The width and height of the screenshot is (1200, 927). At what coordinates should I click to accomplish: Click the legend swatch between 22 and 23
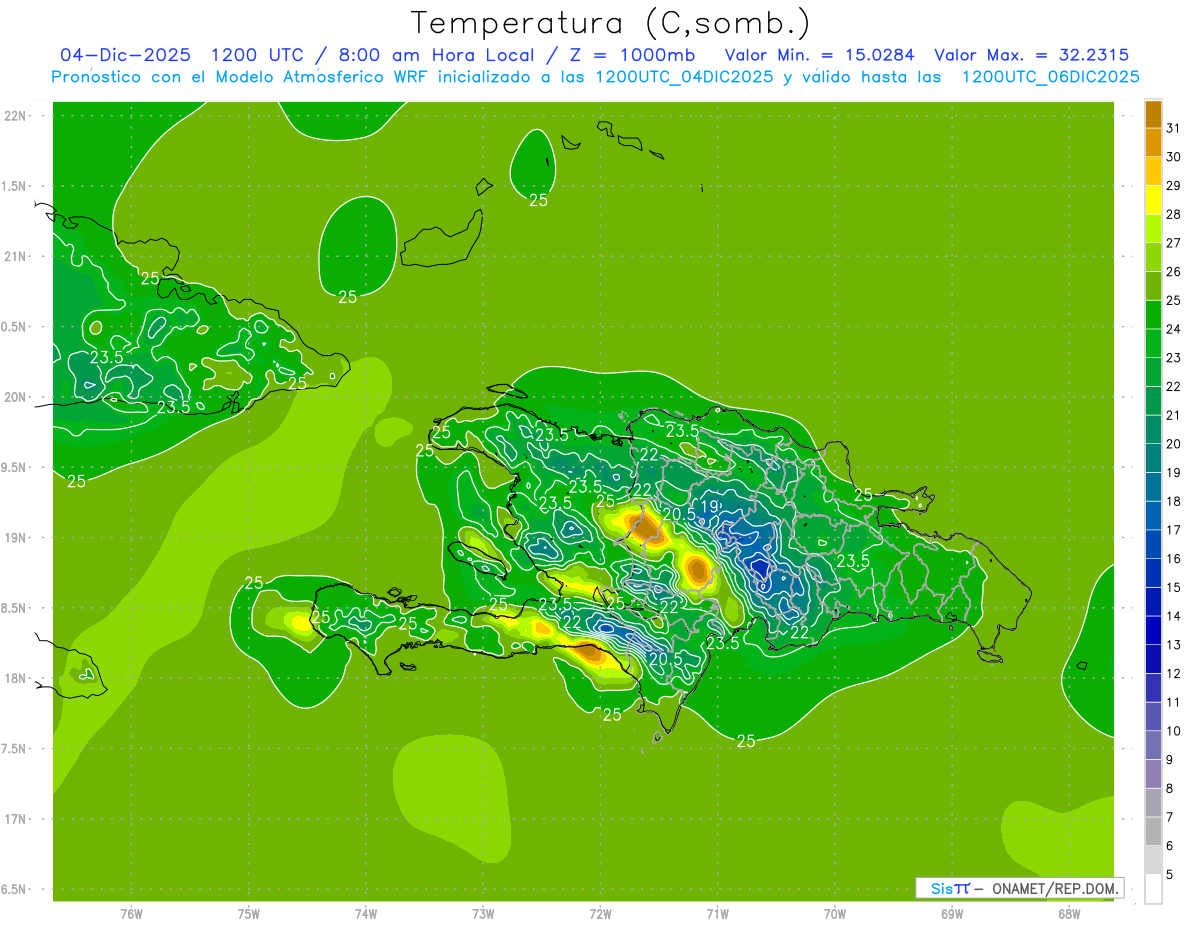point(1153,372)
